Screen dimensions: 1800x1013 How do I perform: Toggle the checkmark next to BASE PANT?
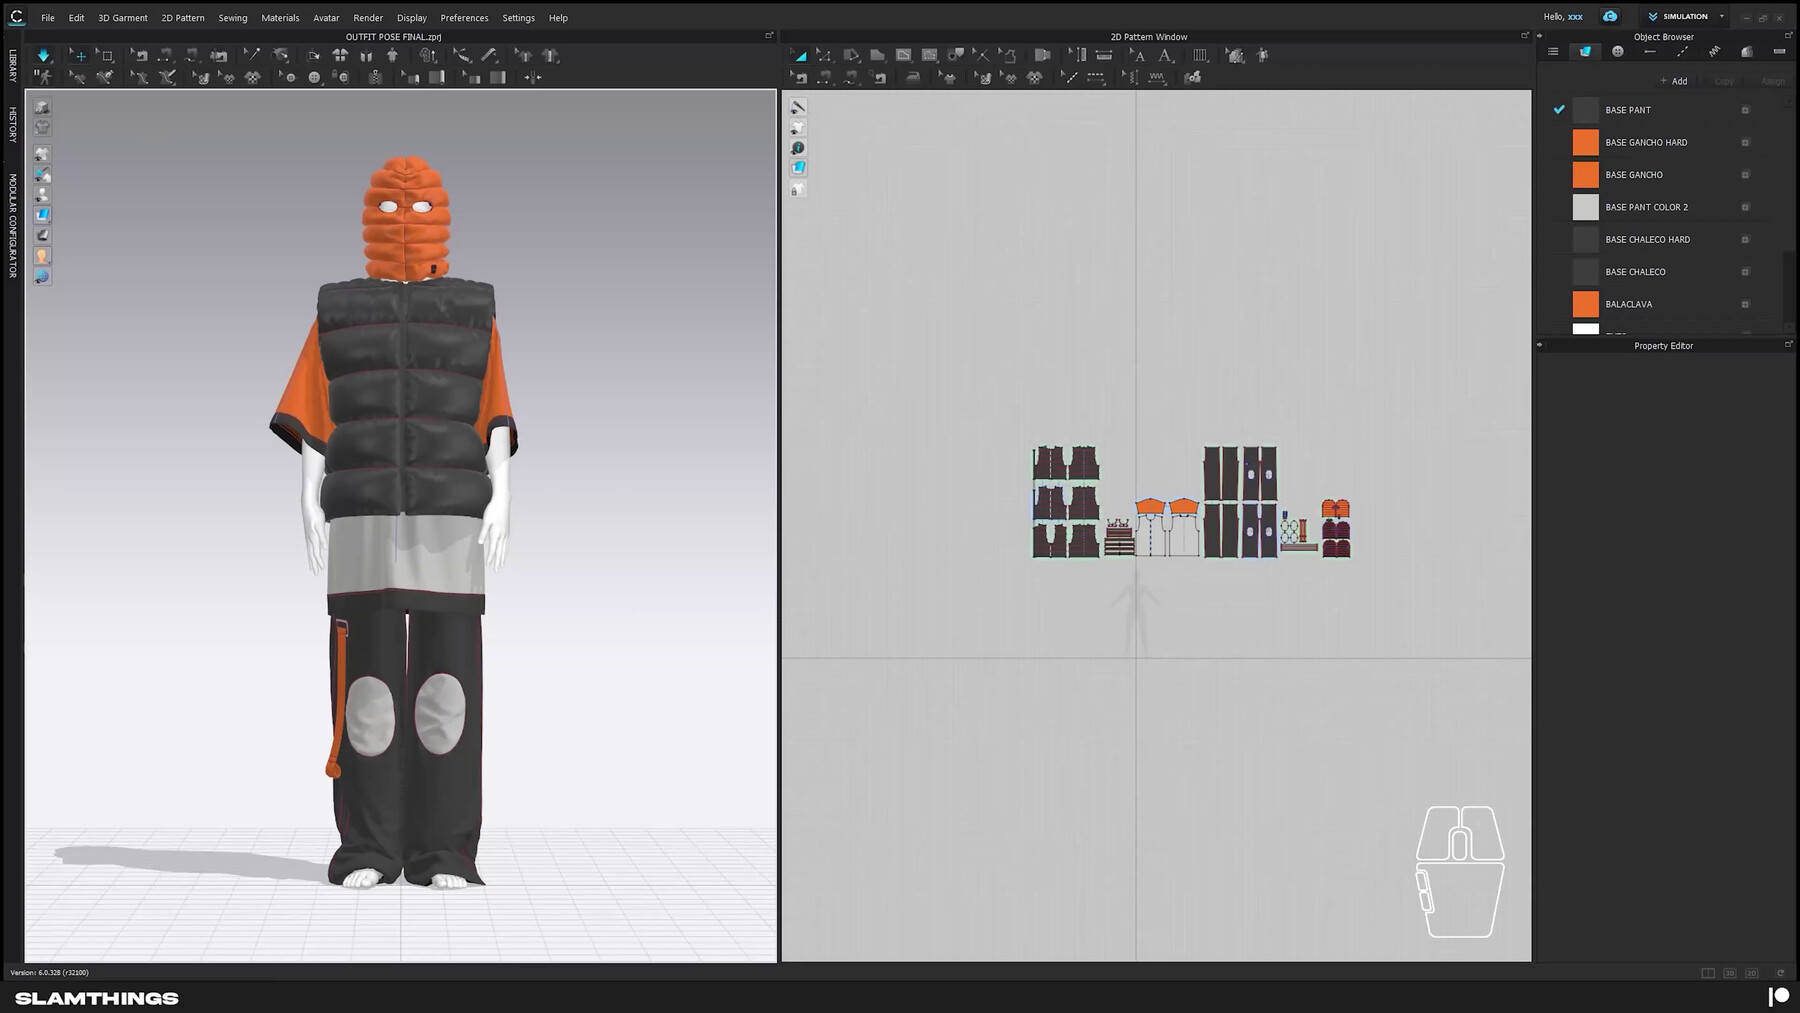1559,110
